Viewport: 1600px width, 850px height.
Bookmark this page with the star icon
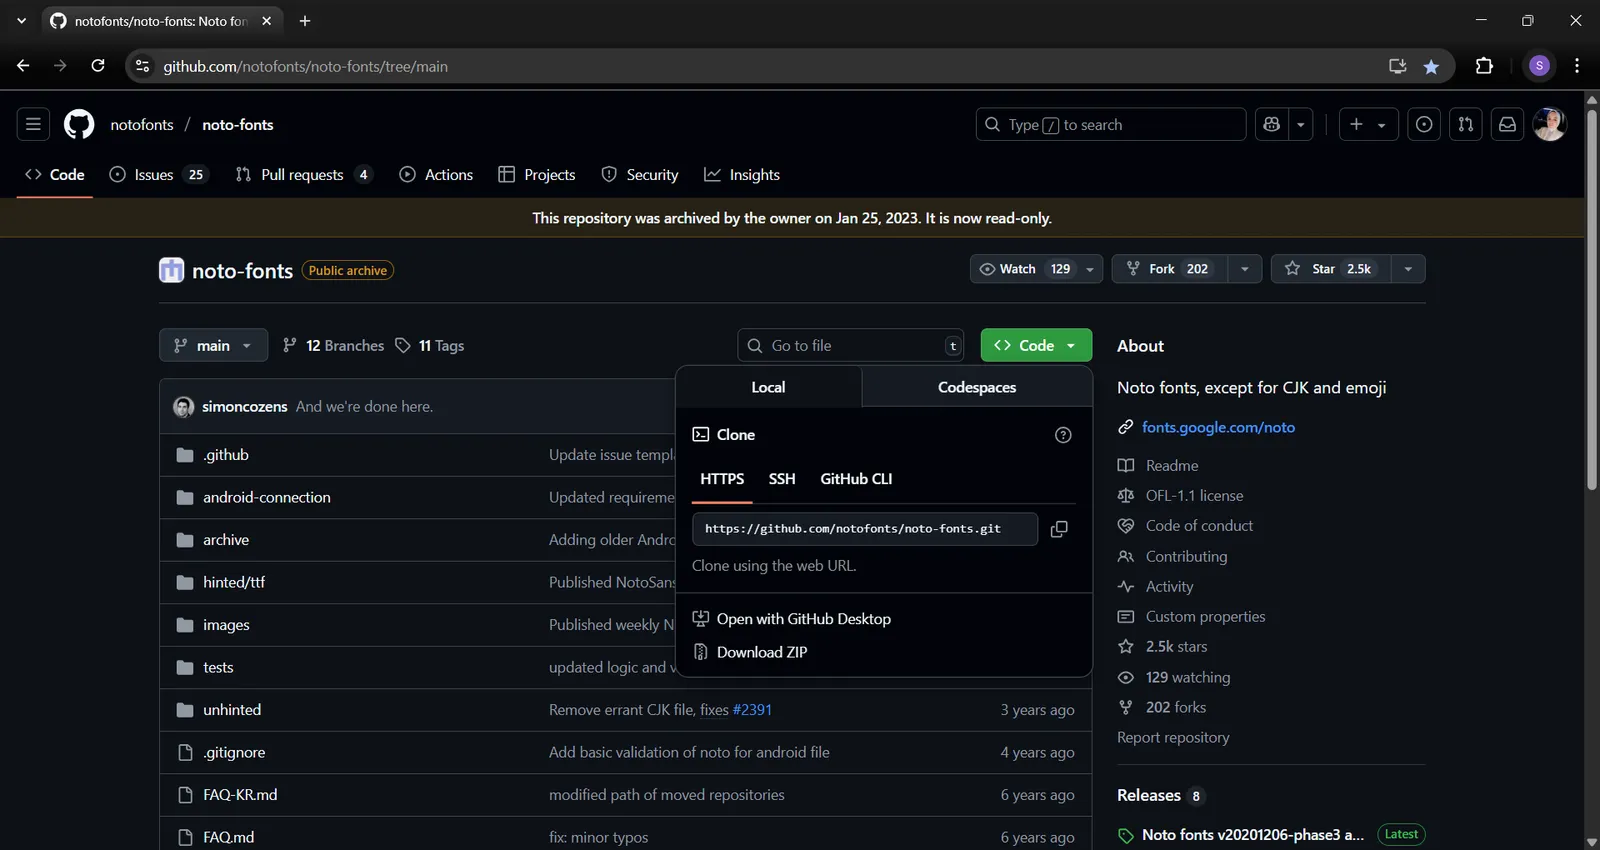[x=1431, y=66]
